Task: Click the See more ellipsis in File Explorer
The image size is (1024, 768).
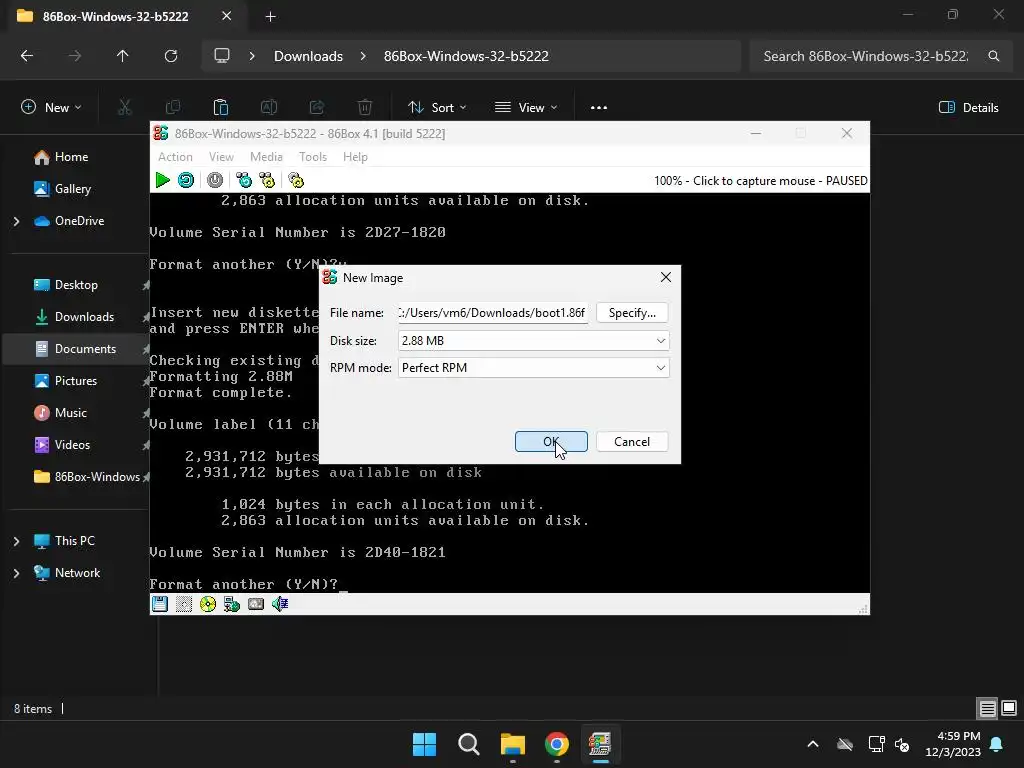Action: tap(599, 108)
